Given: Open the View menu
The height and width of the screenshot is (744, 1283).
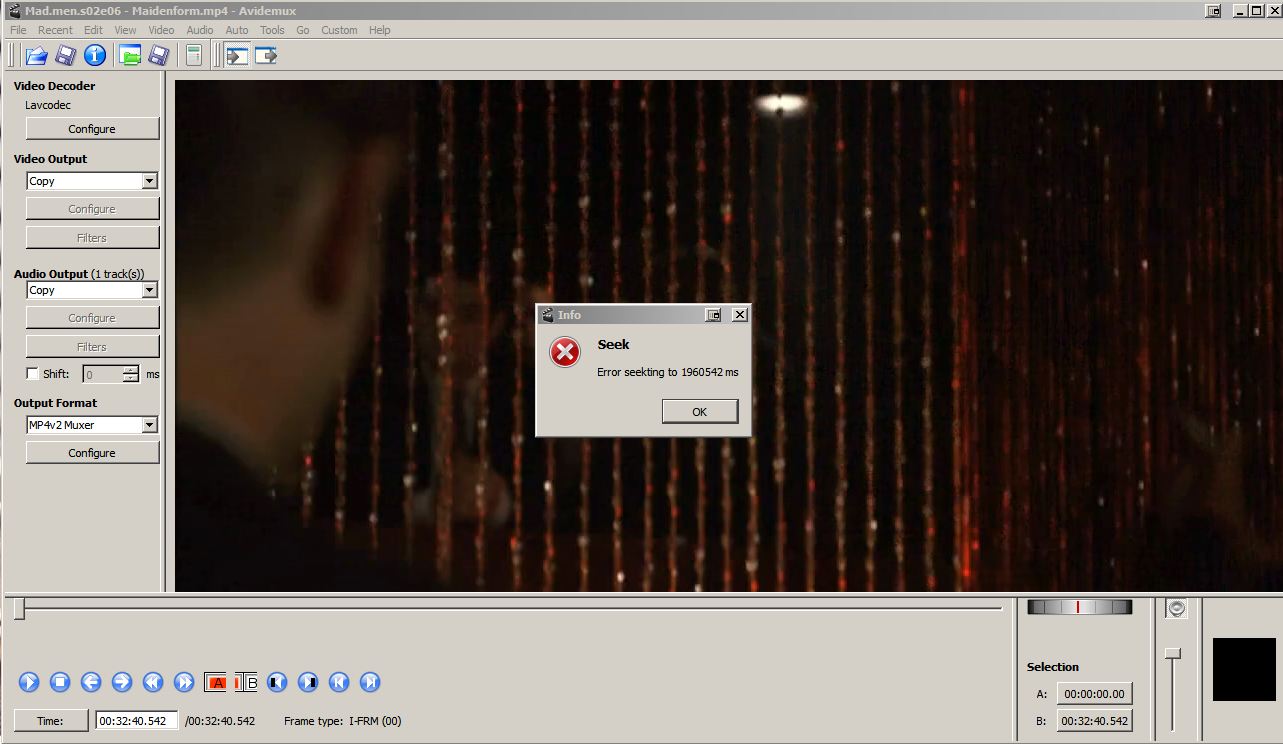Looking at the screenshot, I should coord(125,30).
